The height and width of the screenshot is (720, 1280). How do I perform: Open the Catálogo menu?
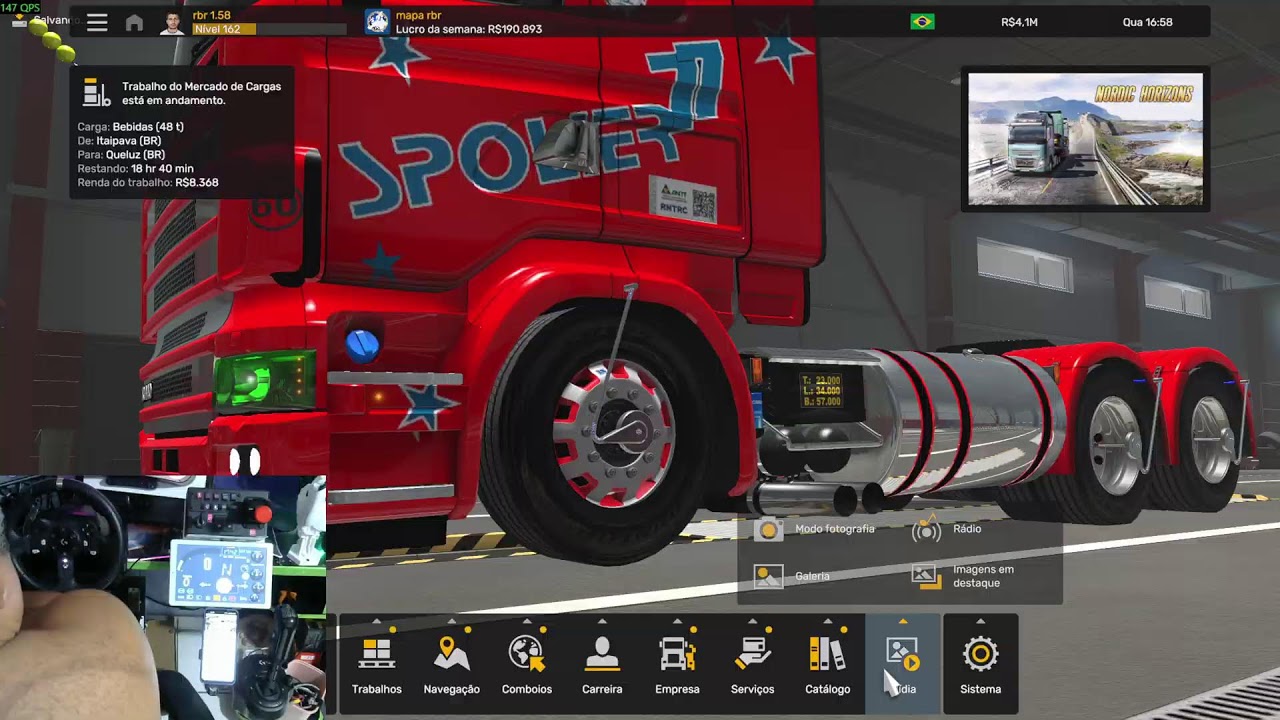click(828, 665)
